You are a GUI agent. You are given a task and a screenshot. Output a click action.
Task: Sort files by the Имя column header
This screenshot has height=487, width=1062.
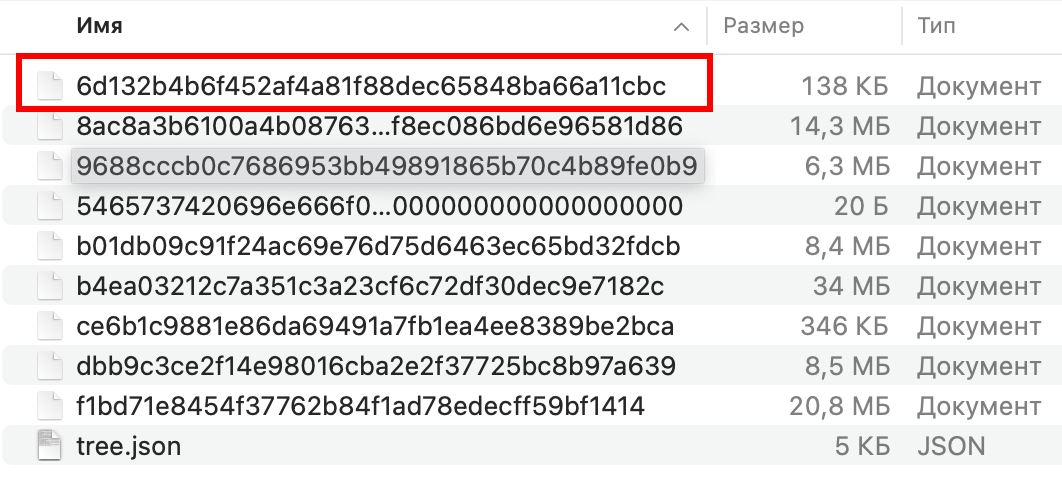click(x=99, y=26)
